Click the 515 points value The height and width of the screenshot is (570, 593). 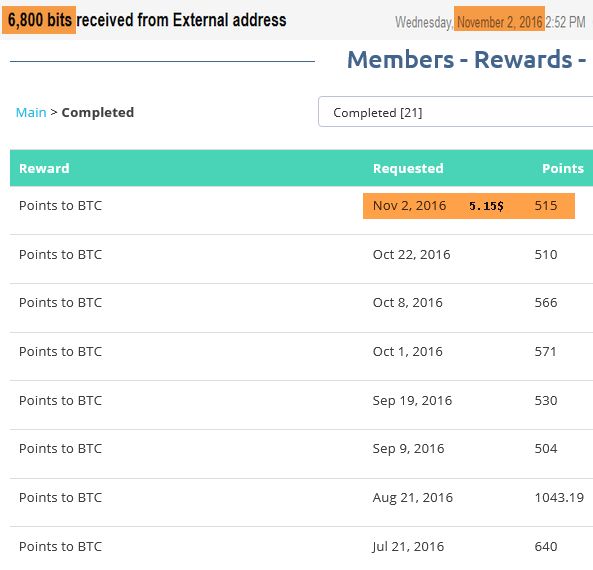pyautogui.click(x=546, y=205)
